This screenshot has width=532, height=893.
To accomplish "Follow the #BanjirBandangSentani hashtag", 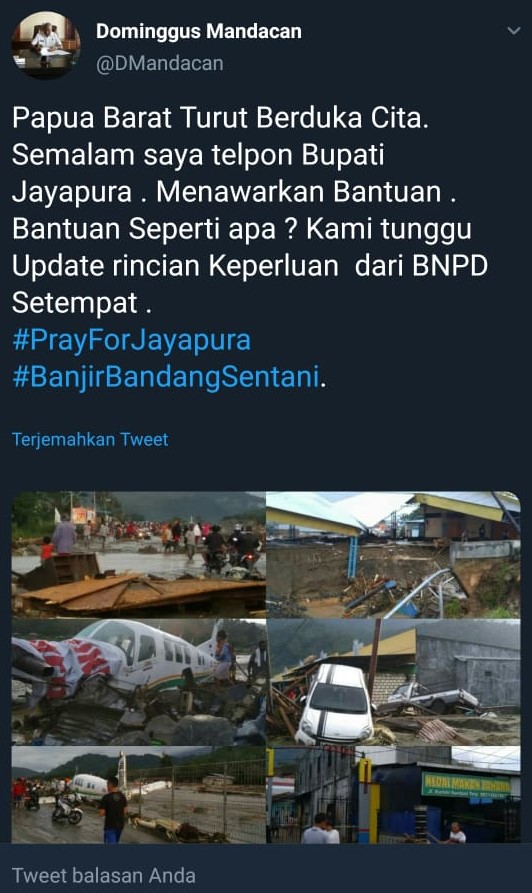I will click(x=166, y=377).
